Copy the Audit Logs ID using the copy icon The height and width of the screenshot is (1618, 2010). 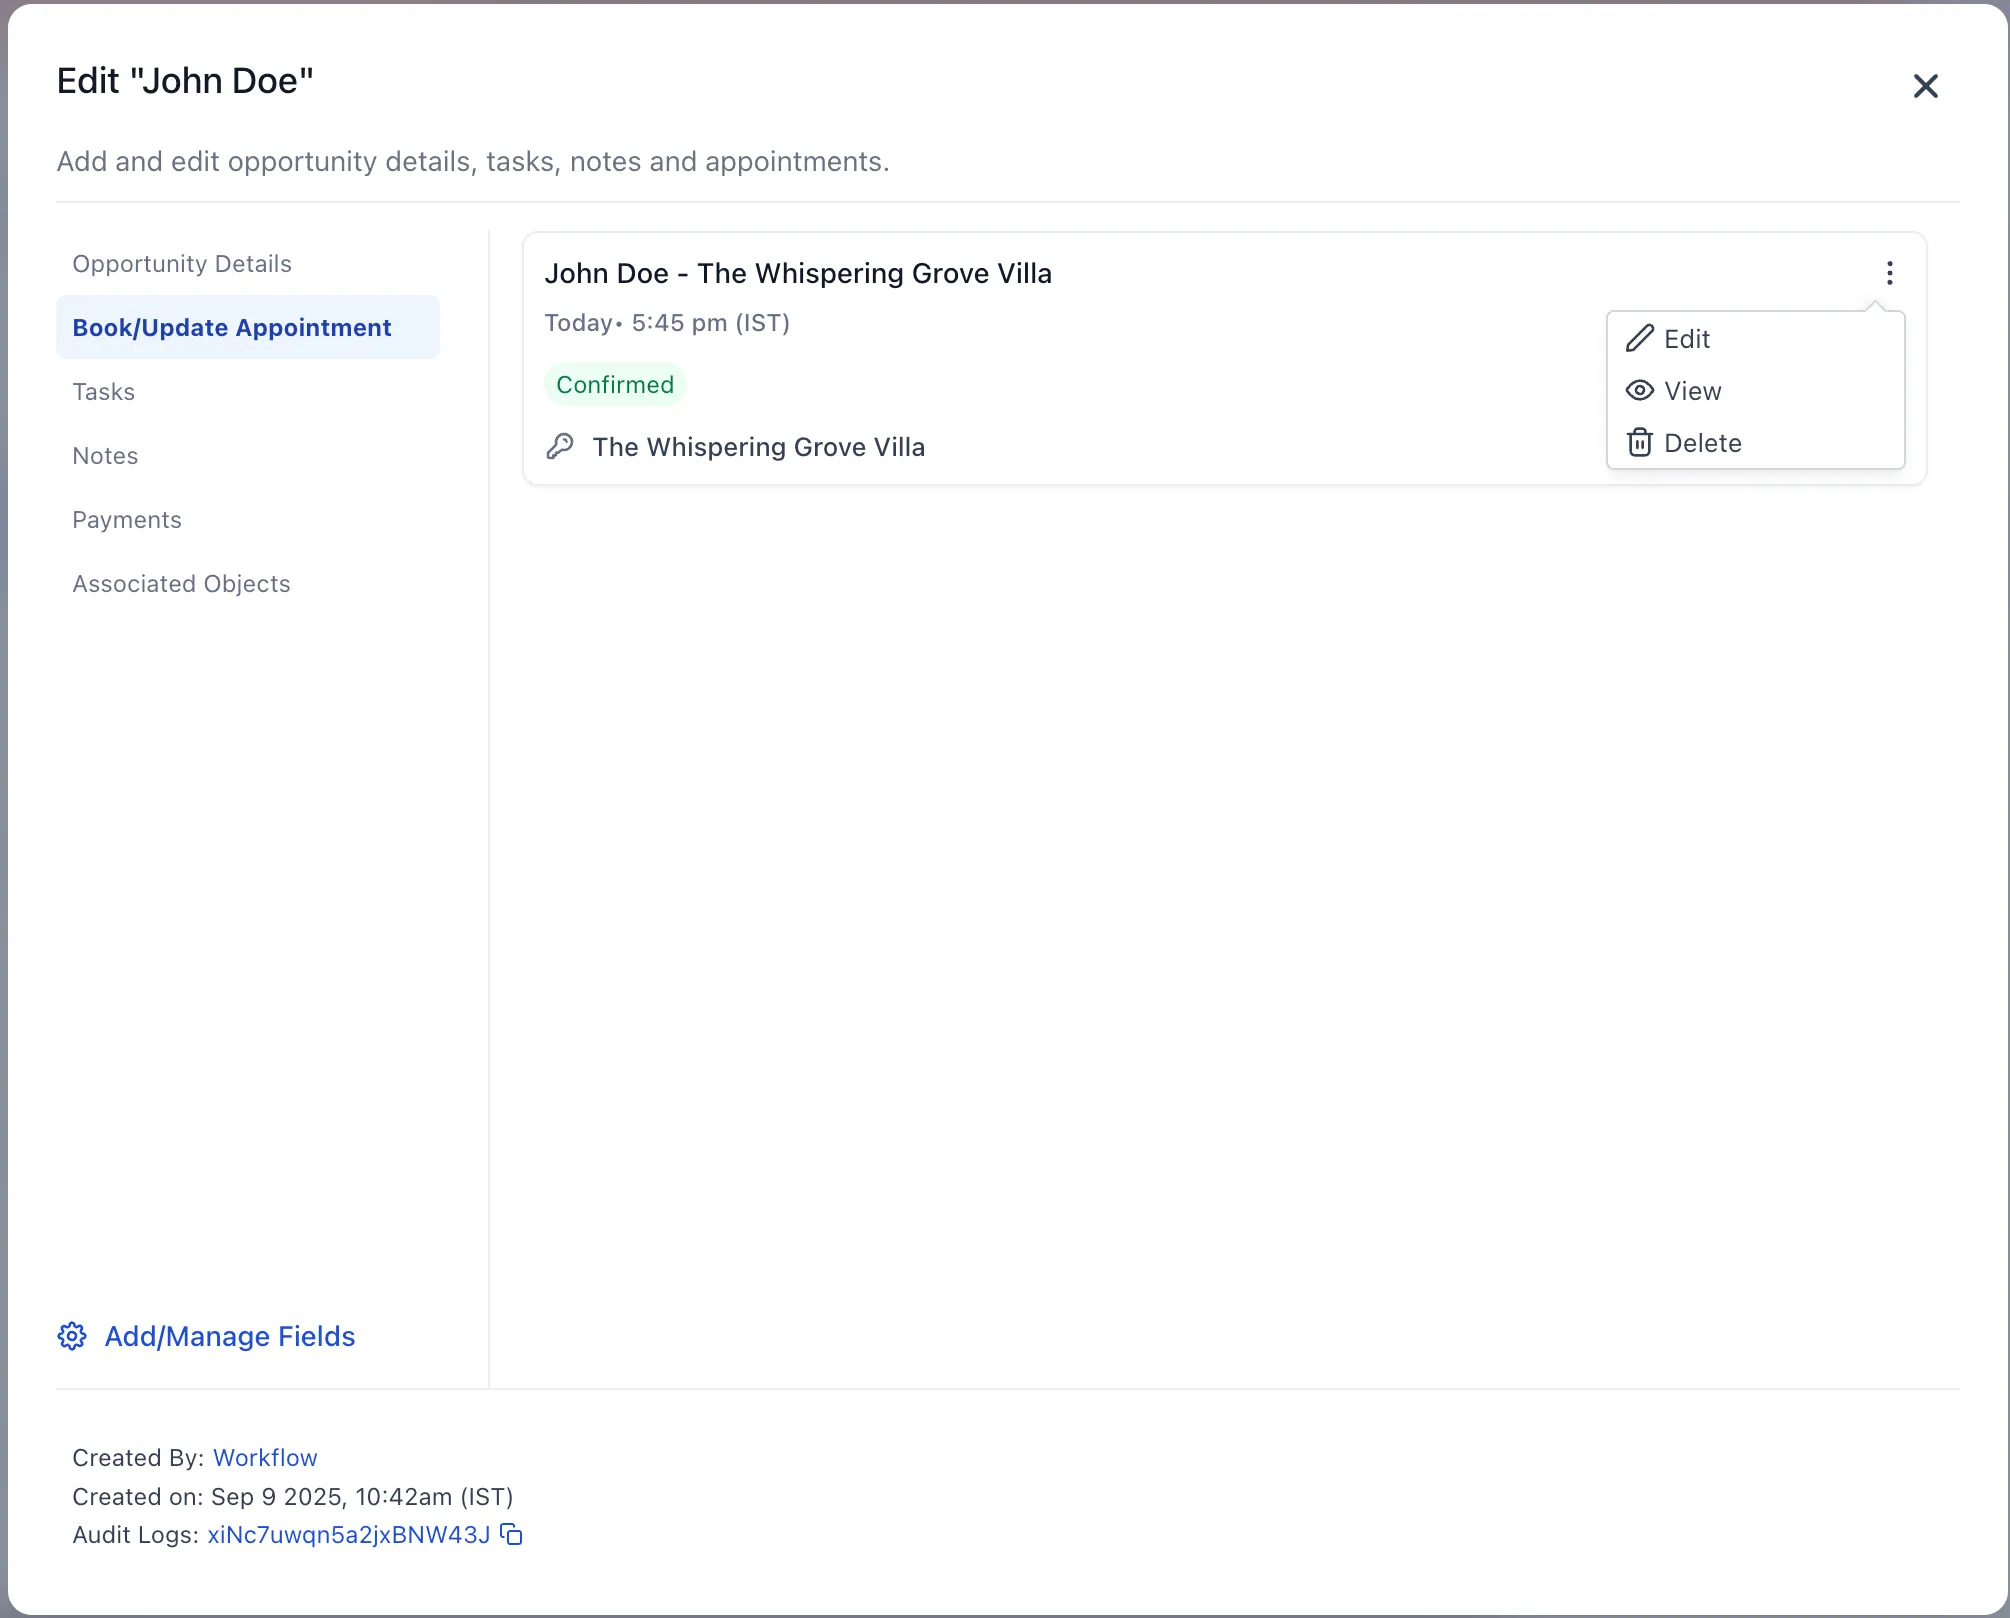tap(510, 1535)
